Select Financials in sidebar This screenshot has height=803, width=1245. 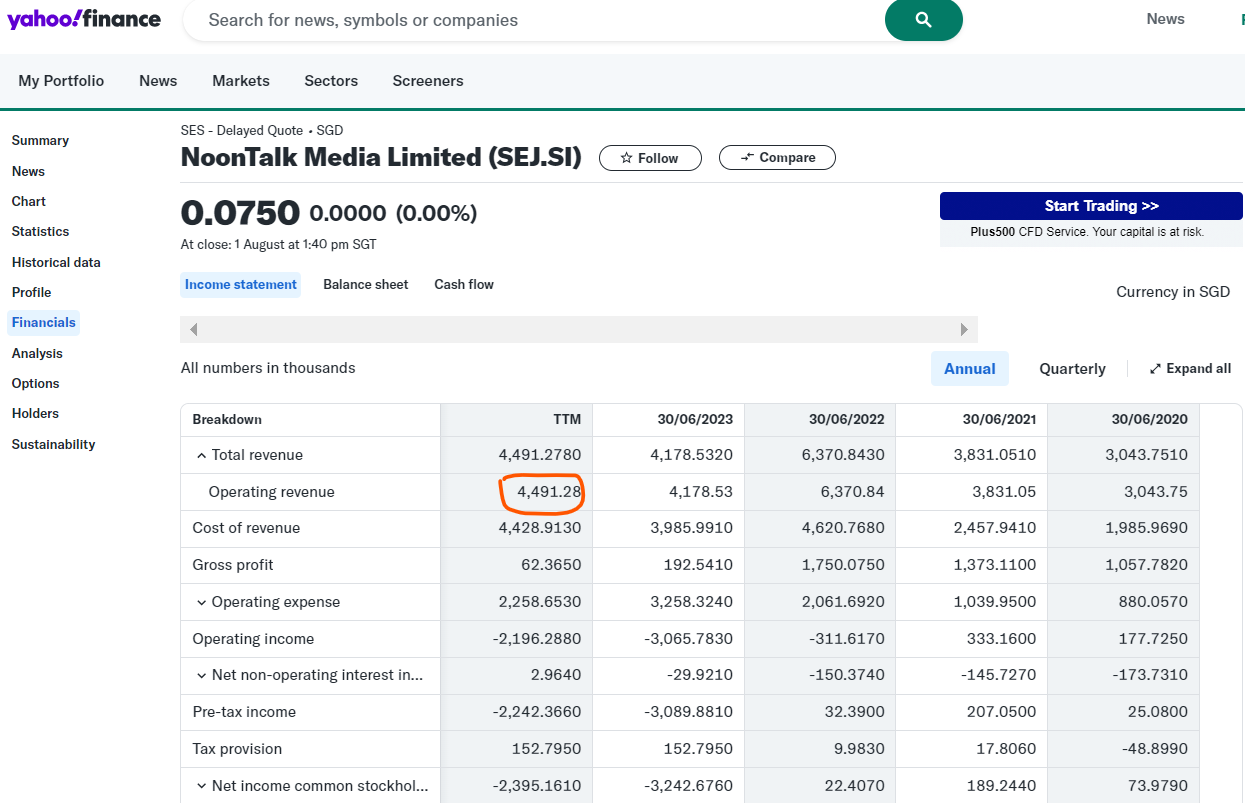[x=44, y=322]
